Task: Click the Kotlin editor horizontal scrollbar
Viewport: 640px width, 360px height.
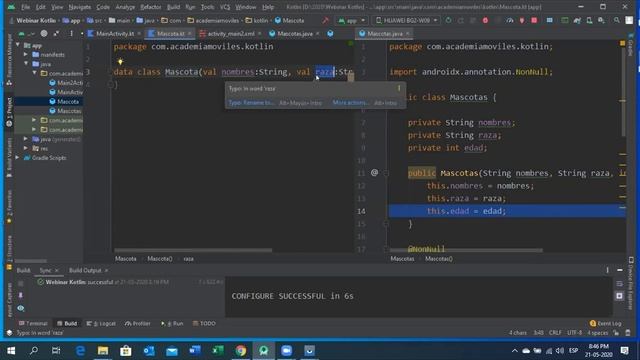Action: 193,250
